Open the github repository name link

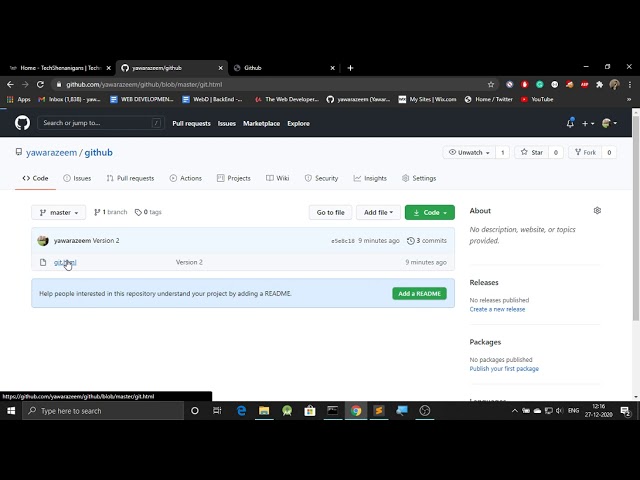[98, 153]
